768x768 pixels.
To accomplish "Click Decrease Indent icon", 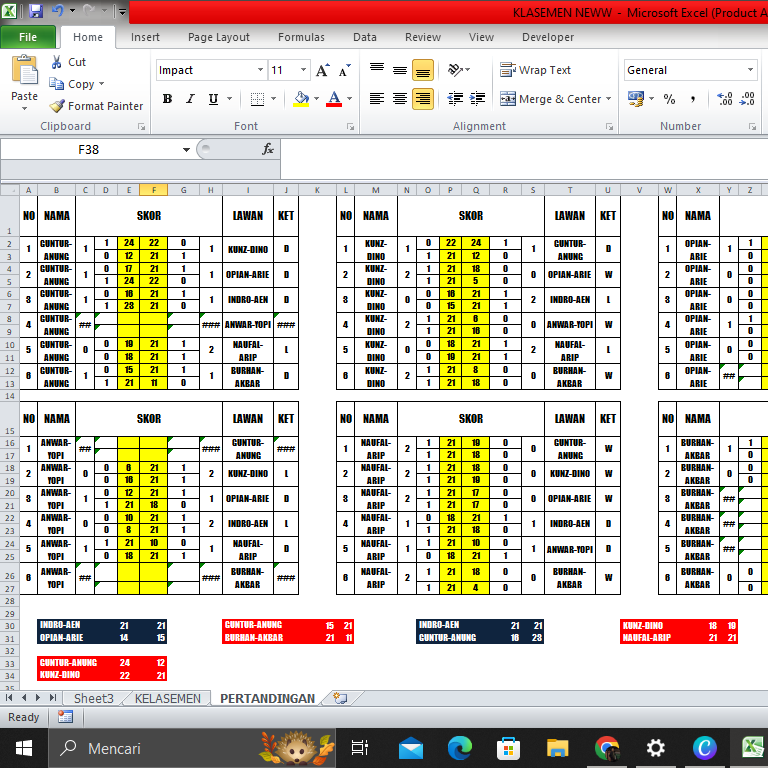I will [x=455, y=99].
